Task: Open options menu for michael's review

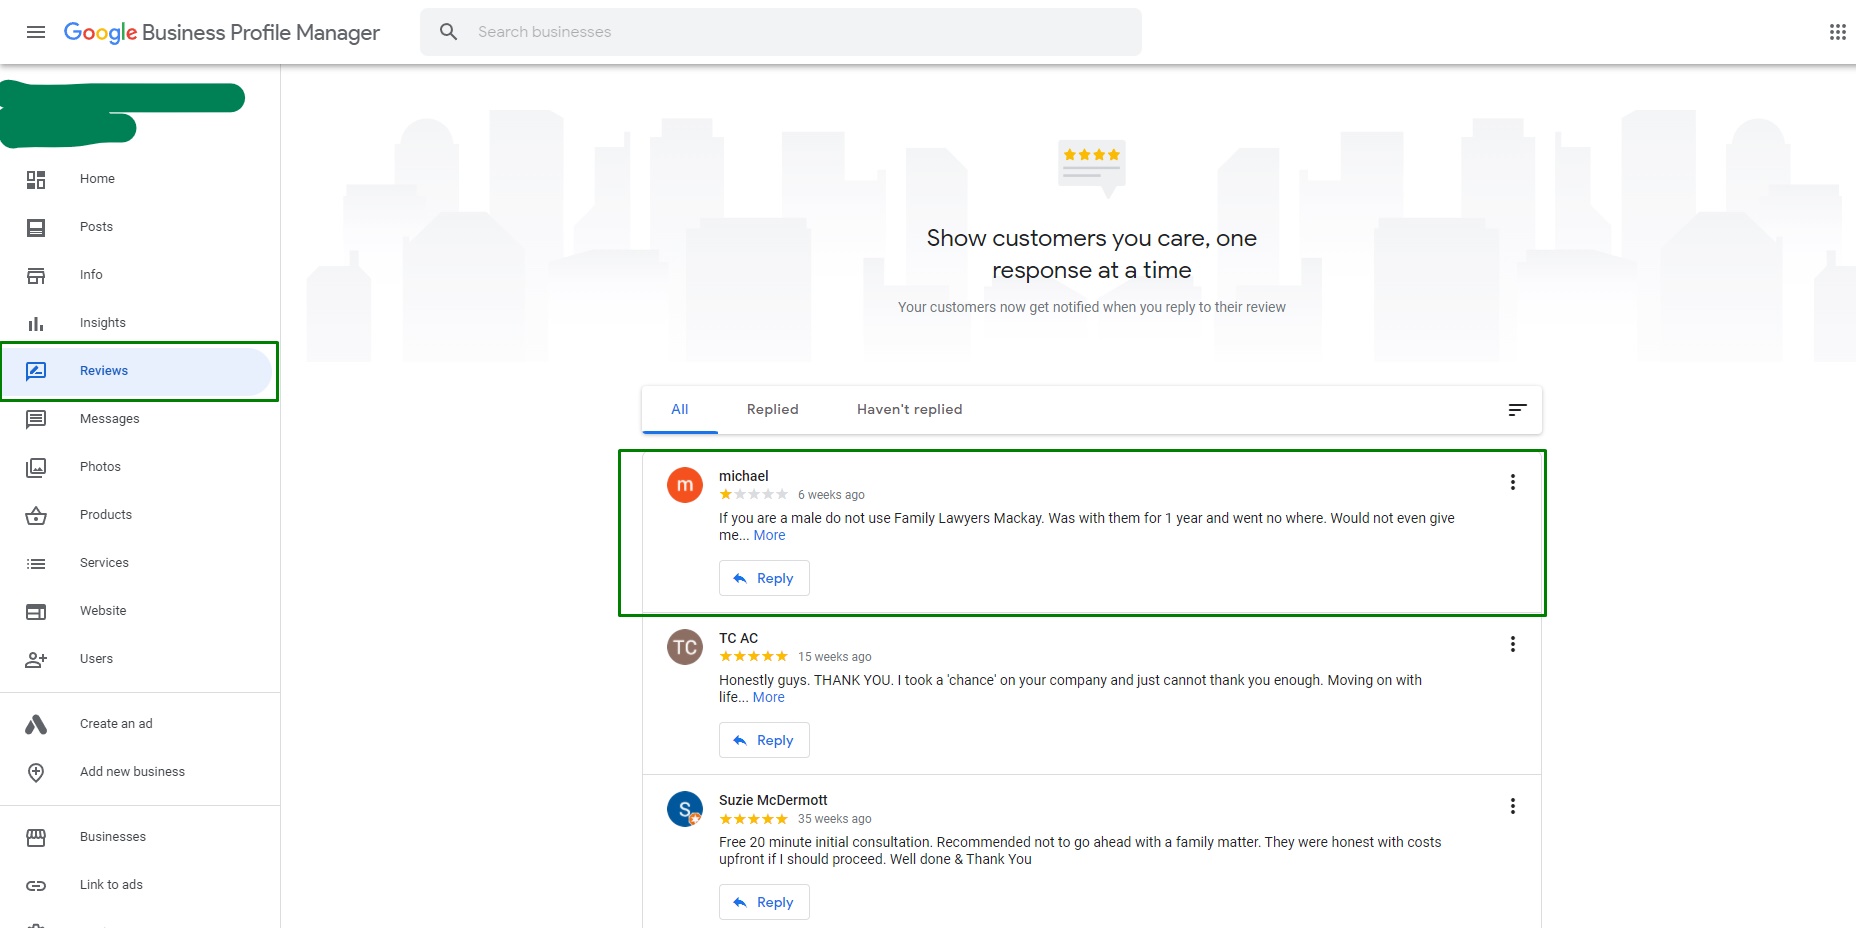Action: tap(1512, 482)
